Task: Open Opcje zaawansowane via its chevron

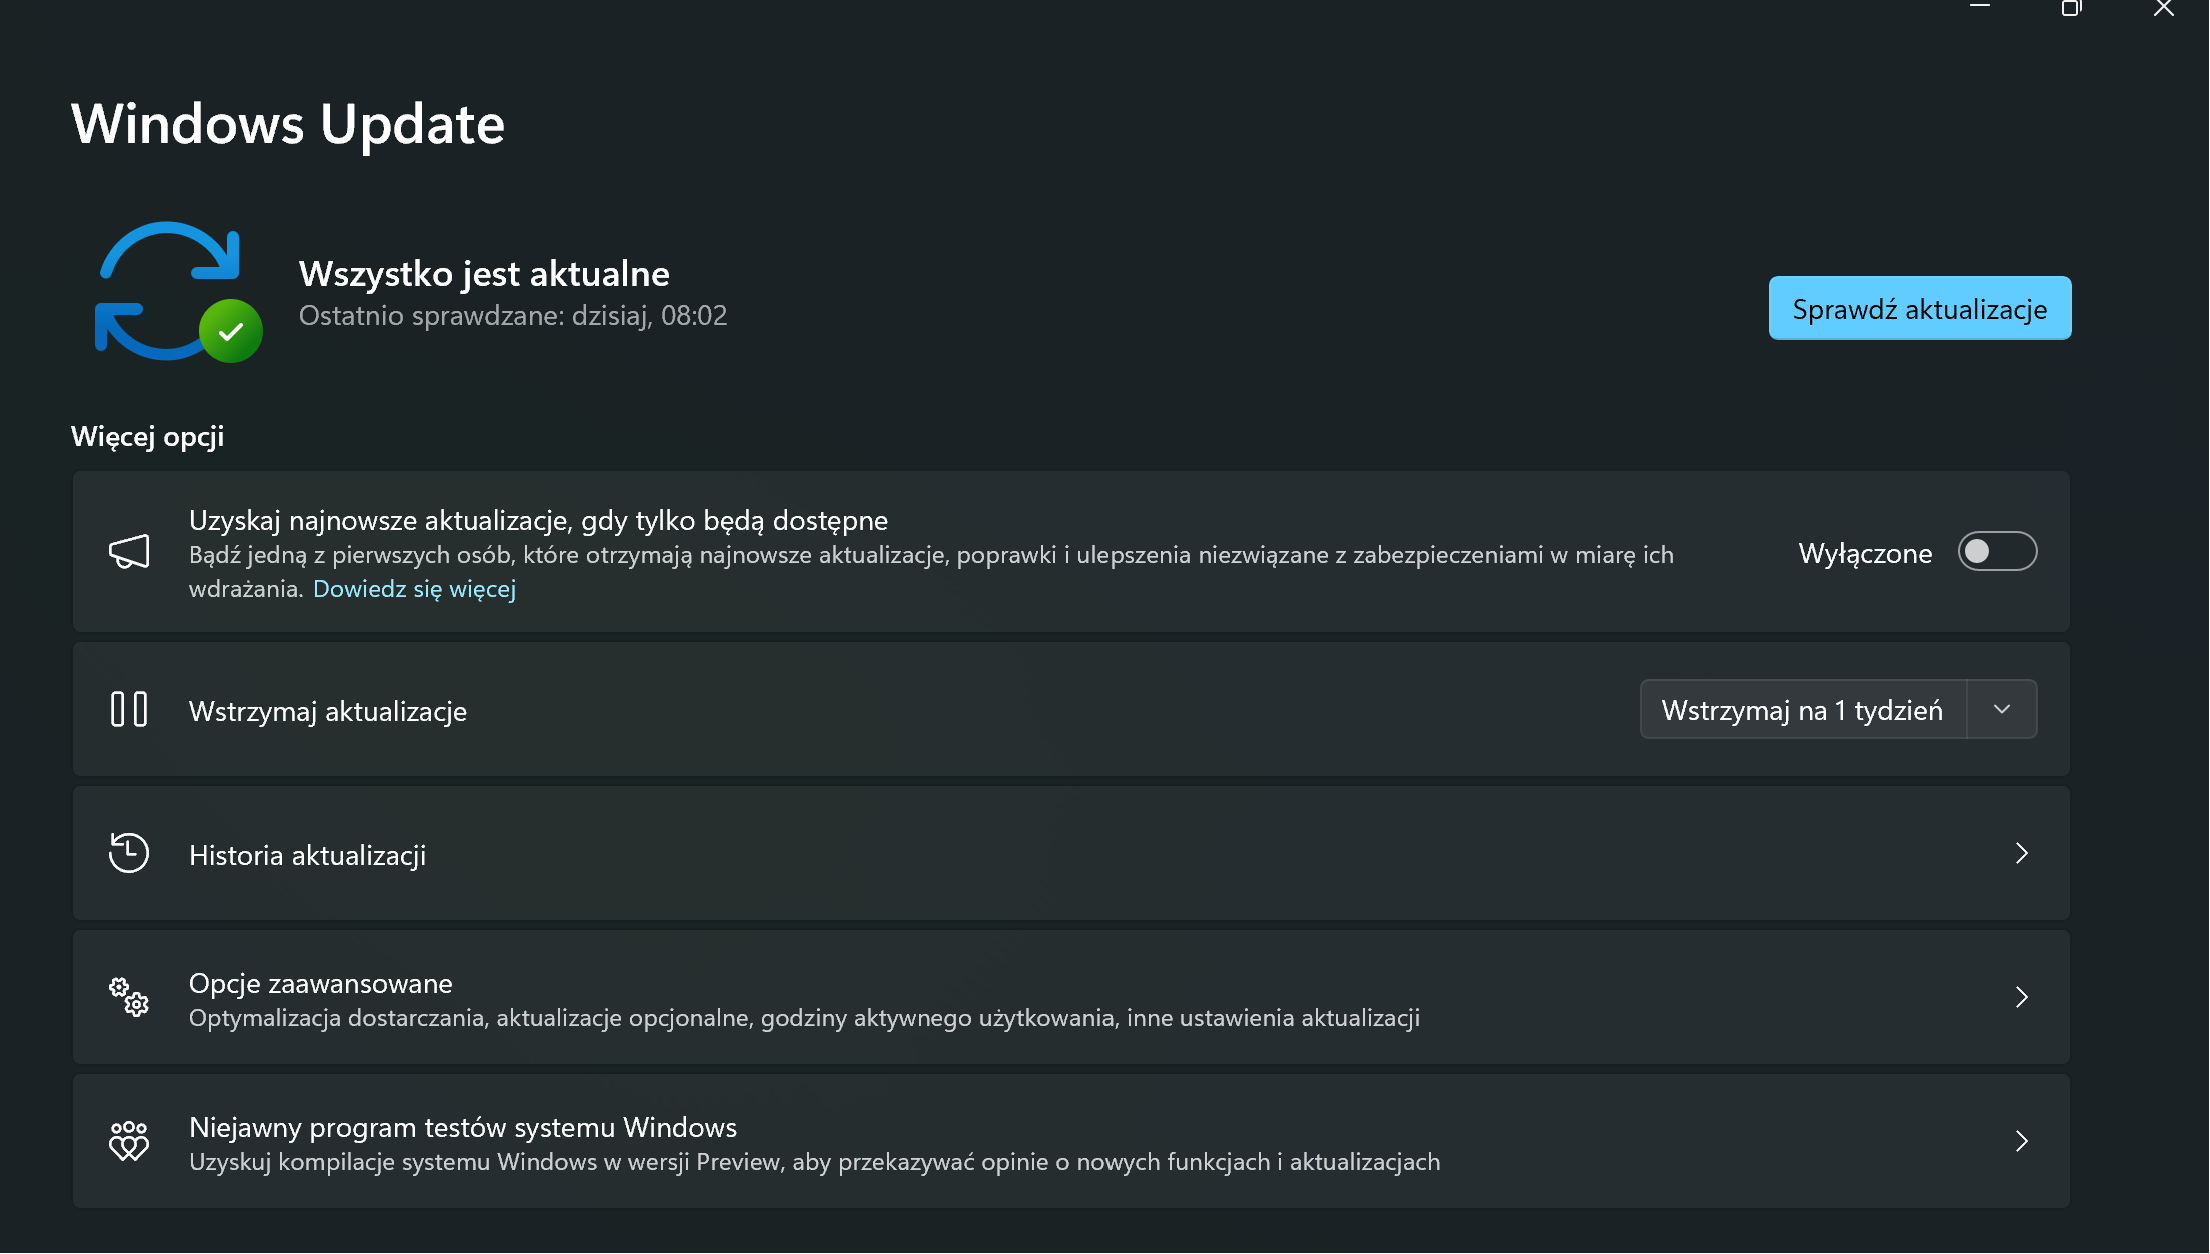Action: (2022, 997)
